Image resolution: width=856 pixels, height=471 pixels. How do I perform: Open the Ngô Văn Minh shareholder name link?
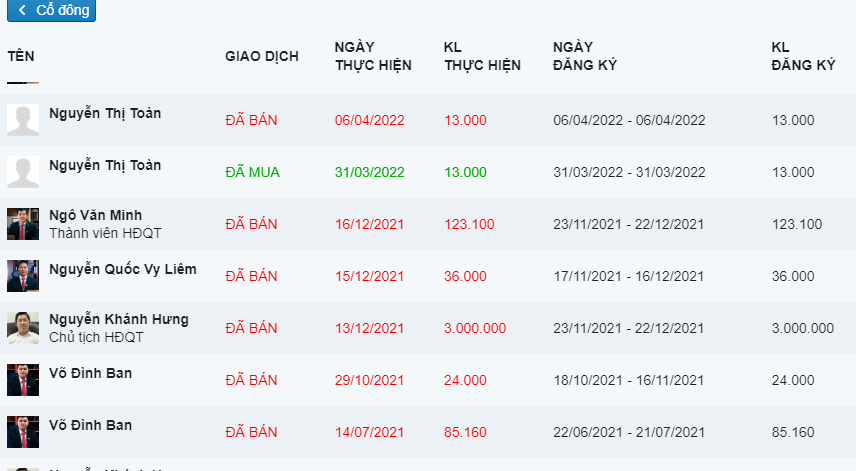(x=96, y=215)
